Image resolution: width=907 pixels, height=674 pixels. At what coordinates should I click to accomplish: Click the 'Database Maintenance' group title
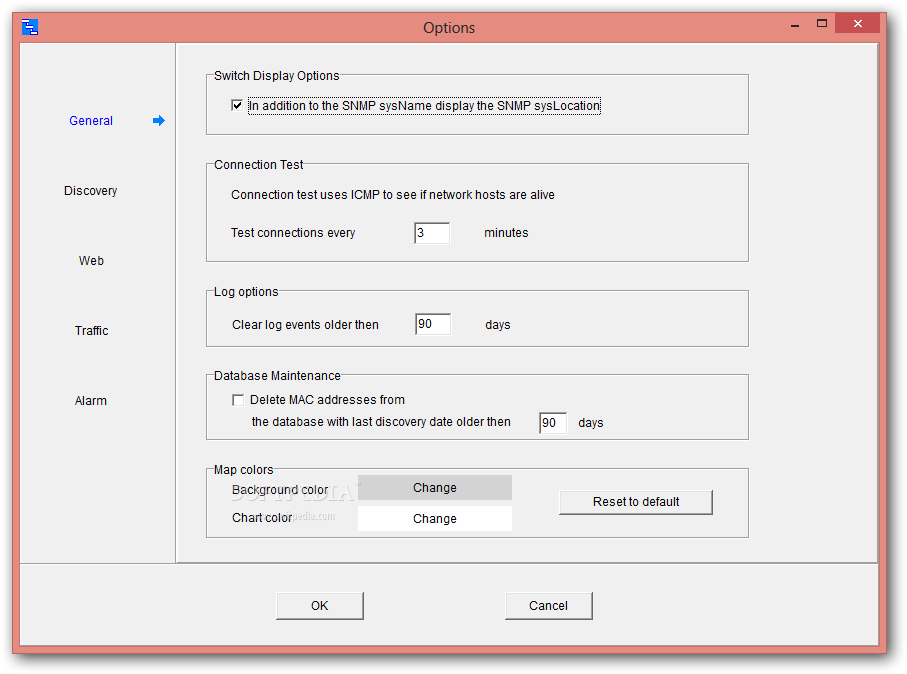(x=277, y=376)
